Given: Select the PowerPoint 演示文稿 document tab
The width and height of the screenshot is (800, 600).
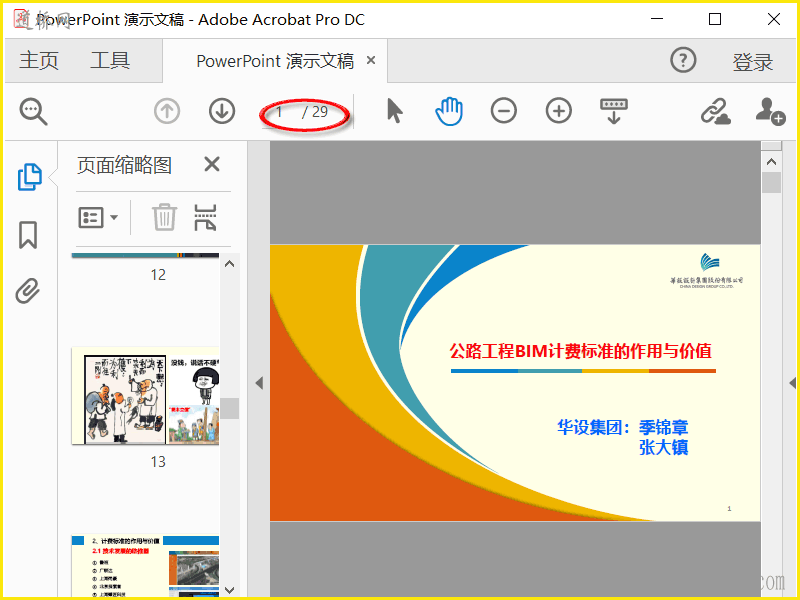Looking at the screenshot, I should click(275, 61).
